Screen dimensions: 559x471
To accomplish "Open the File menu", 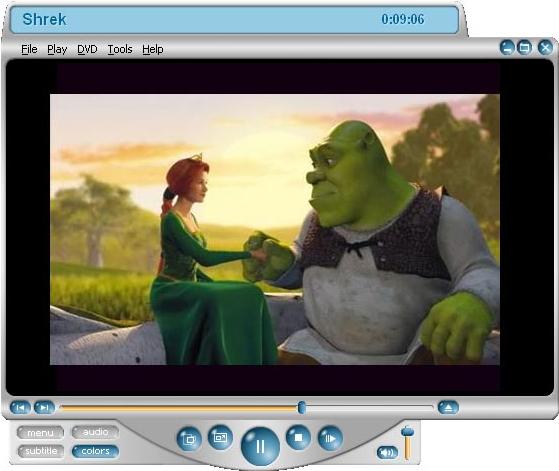I will (x=29, y=49).
